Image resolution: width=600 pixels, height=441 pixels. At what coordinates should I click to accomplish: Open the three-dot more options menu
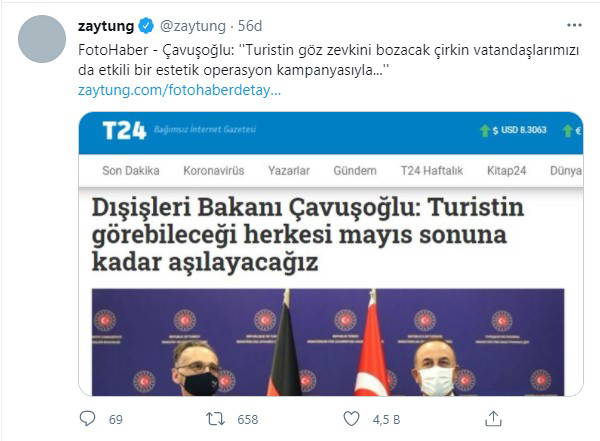click(574, 25)
